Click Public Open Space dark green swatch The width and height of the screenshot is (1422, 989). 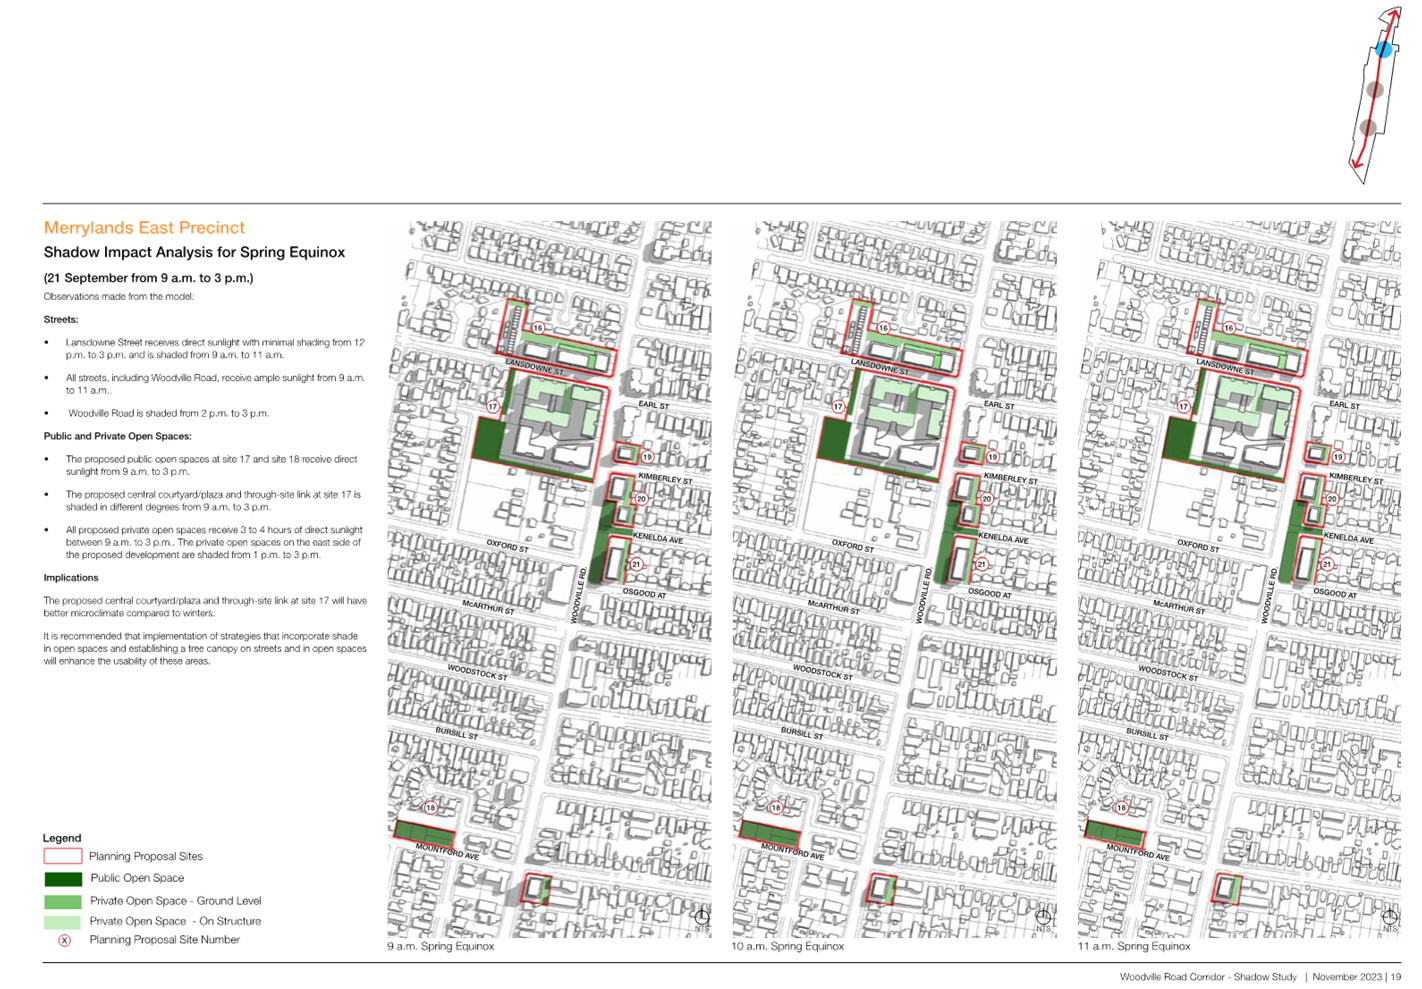tap(63, 879)
